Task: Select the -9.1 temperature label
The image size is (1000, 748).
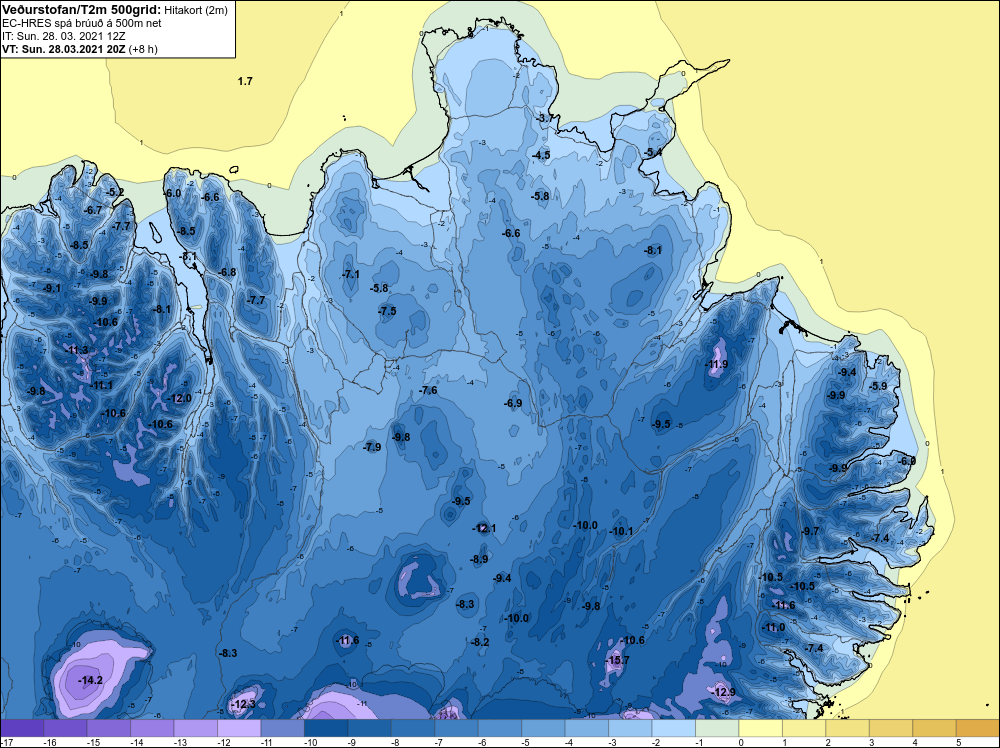Action: tap(52, 288)
